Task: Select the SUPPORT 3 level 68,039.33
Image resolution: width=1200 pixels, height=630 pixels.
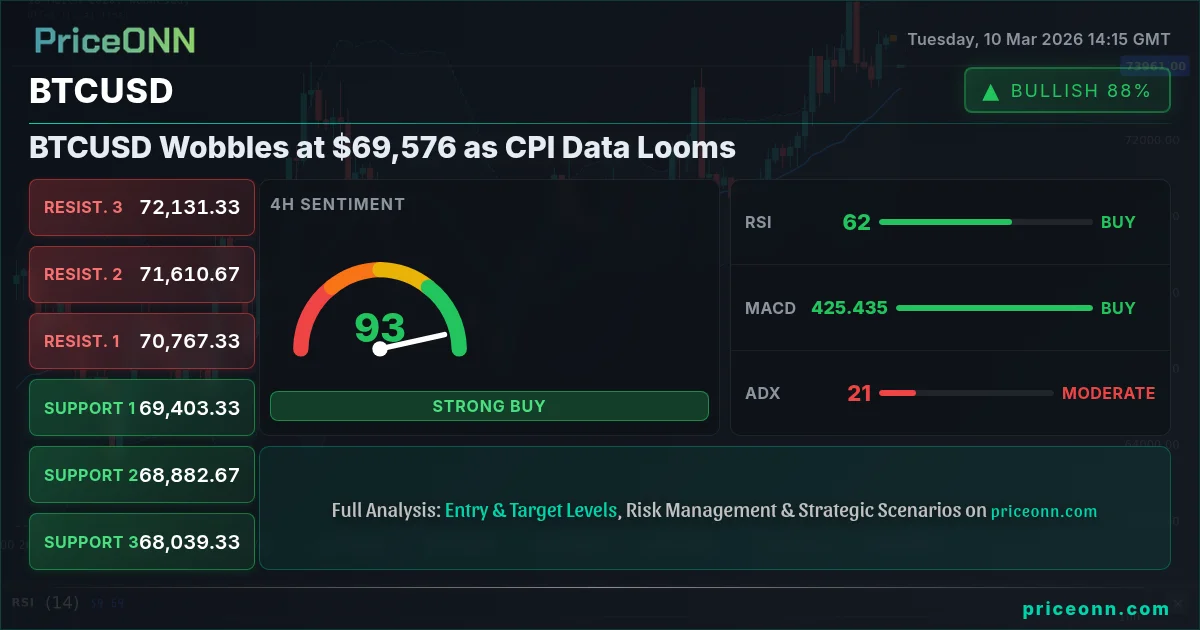Action: (142, 542)
